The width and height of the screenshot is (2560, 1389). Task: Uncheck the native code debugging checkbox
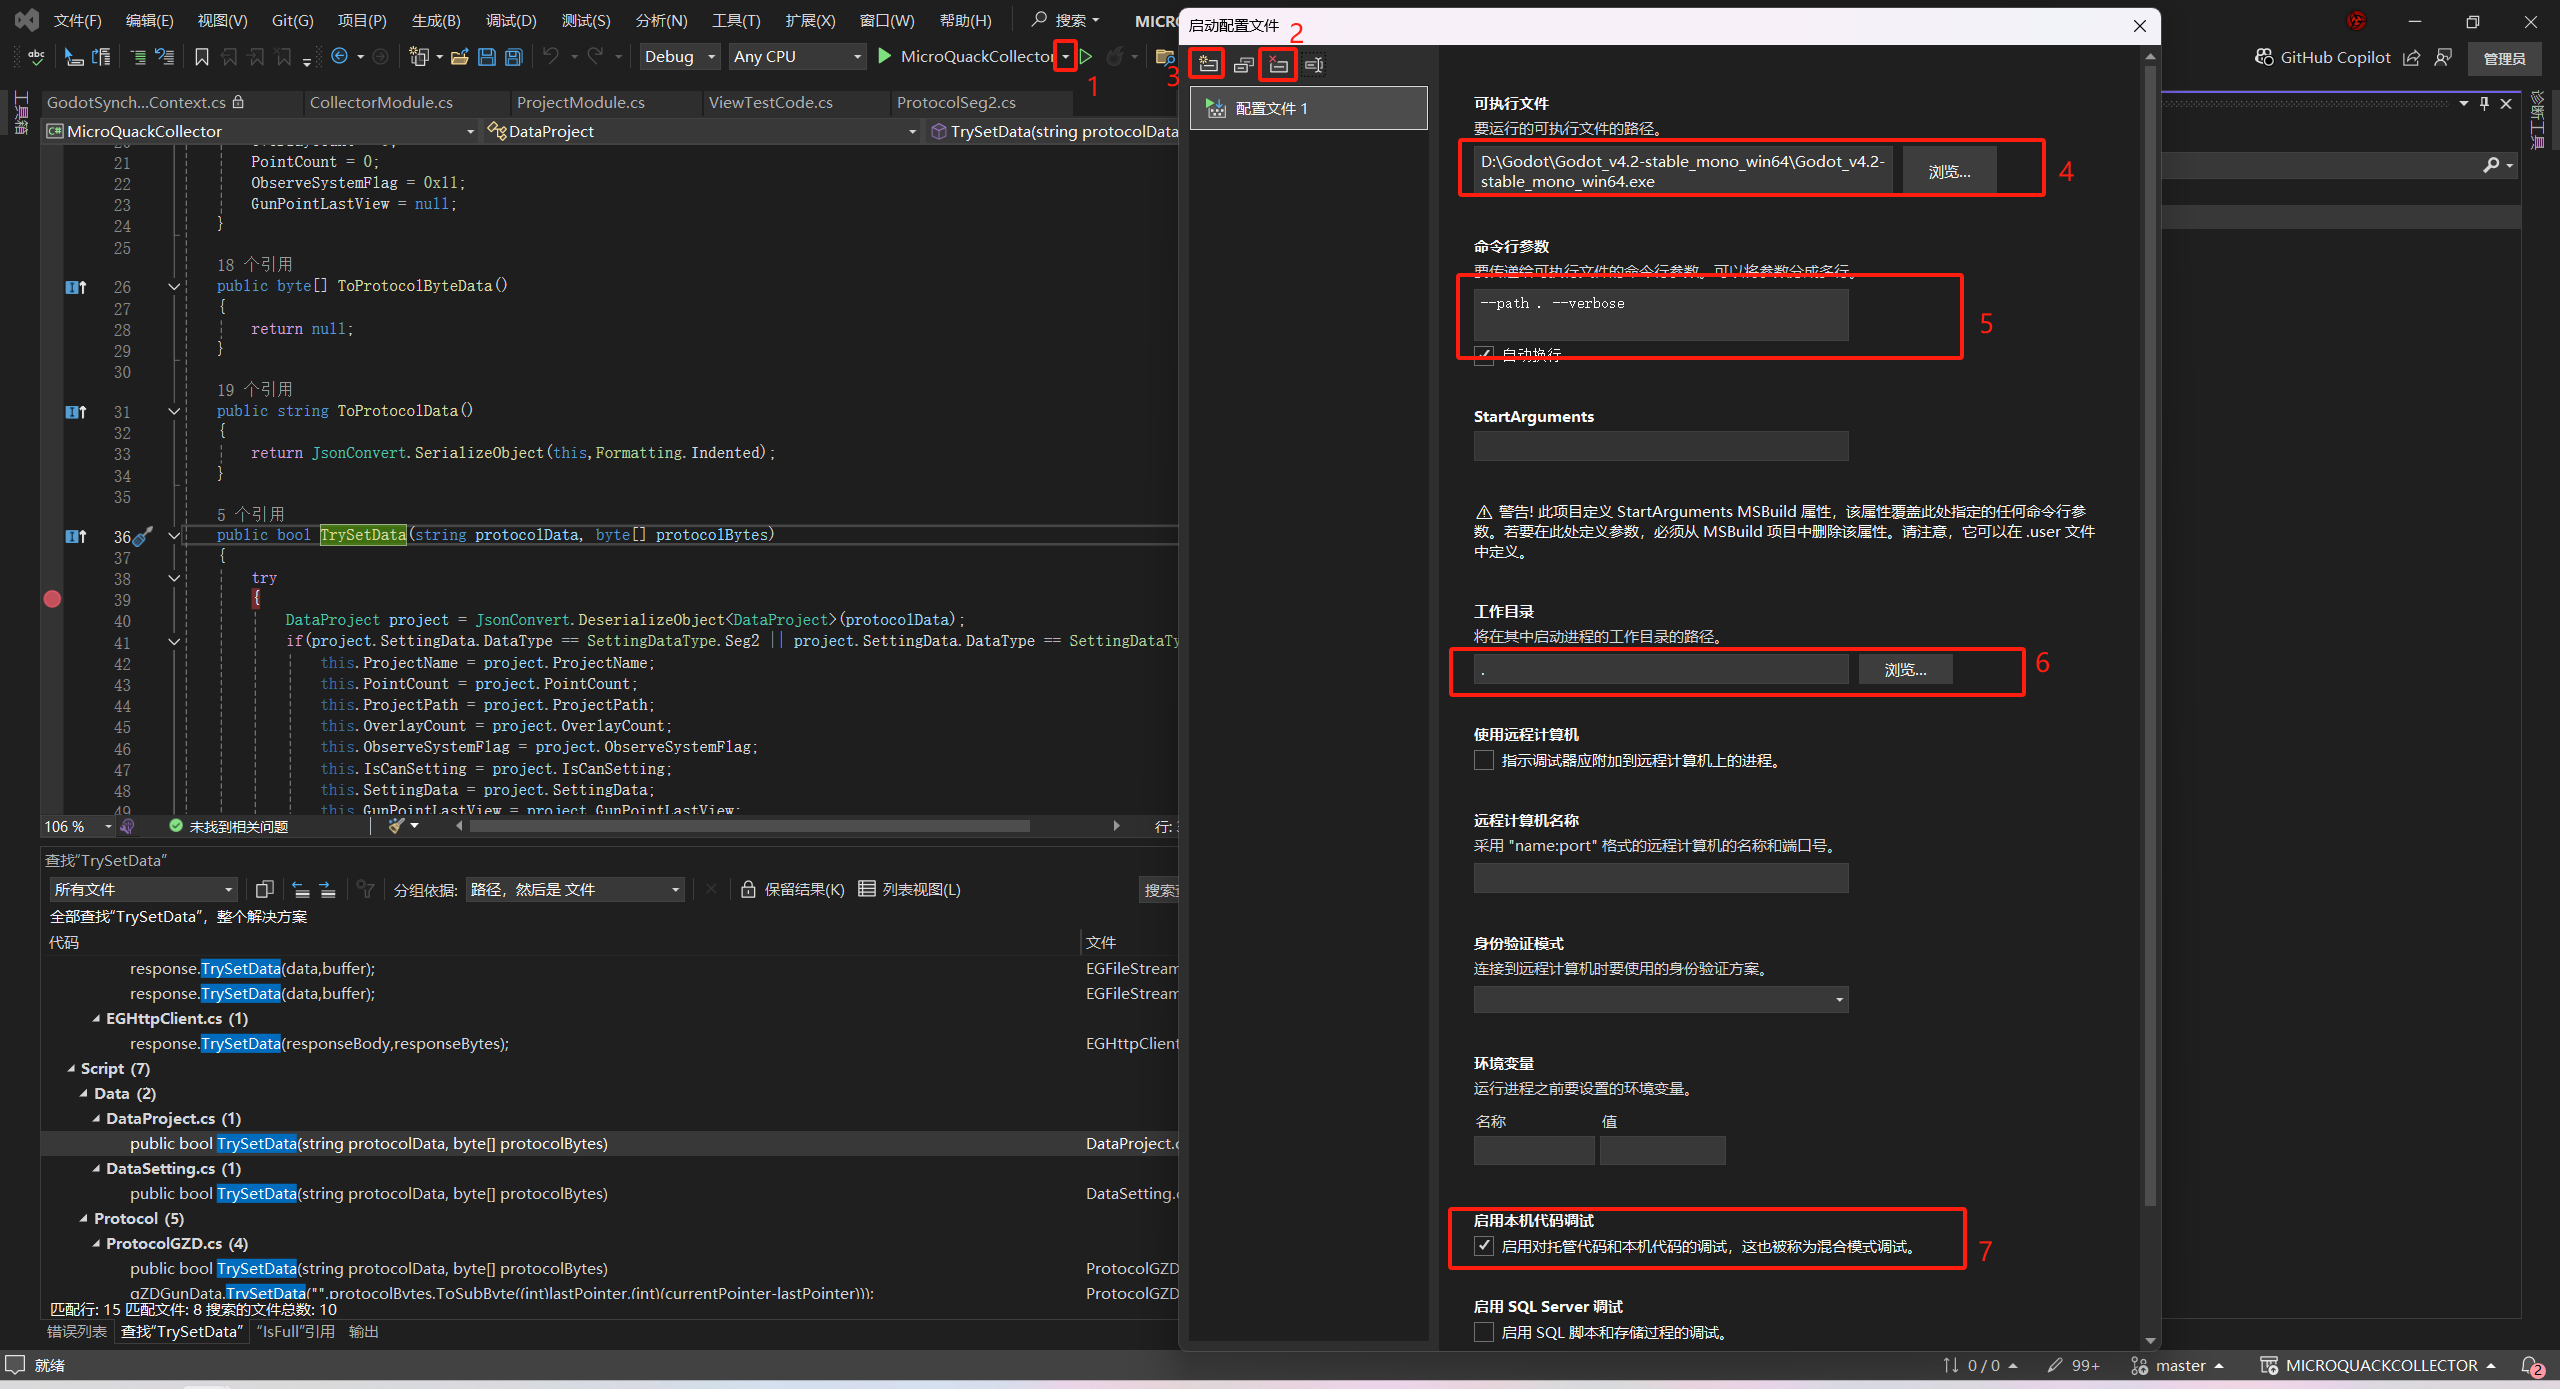click(x=1484, y=1246)
